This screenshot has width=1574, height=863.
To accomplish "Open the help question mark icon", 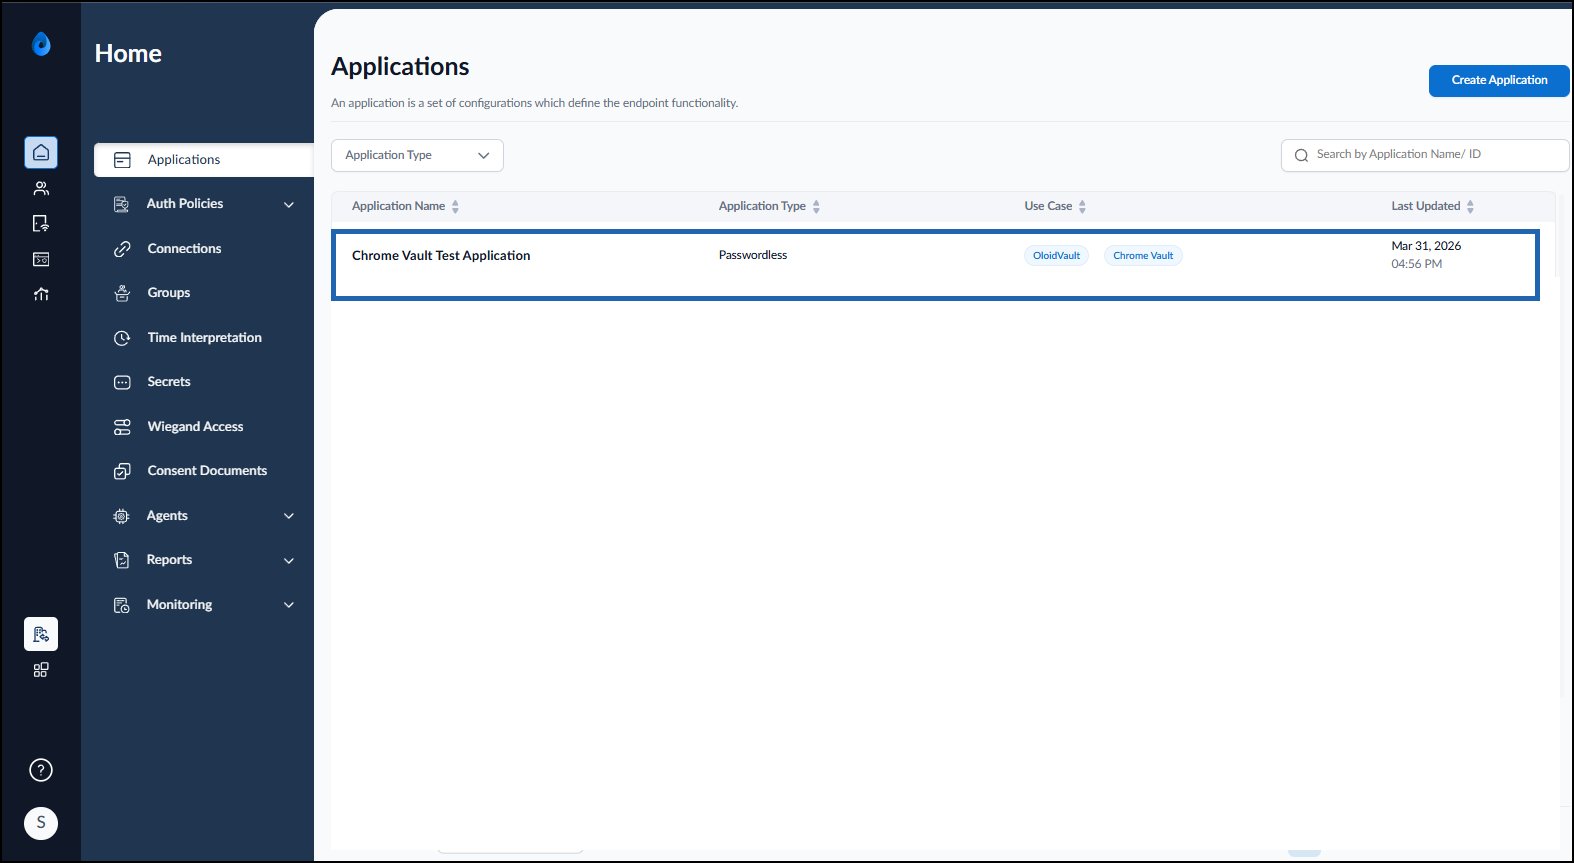I will (x=41, y=770).
